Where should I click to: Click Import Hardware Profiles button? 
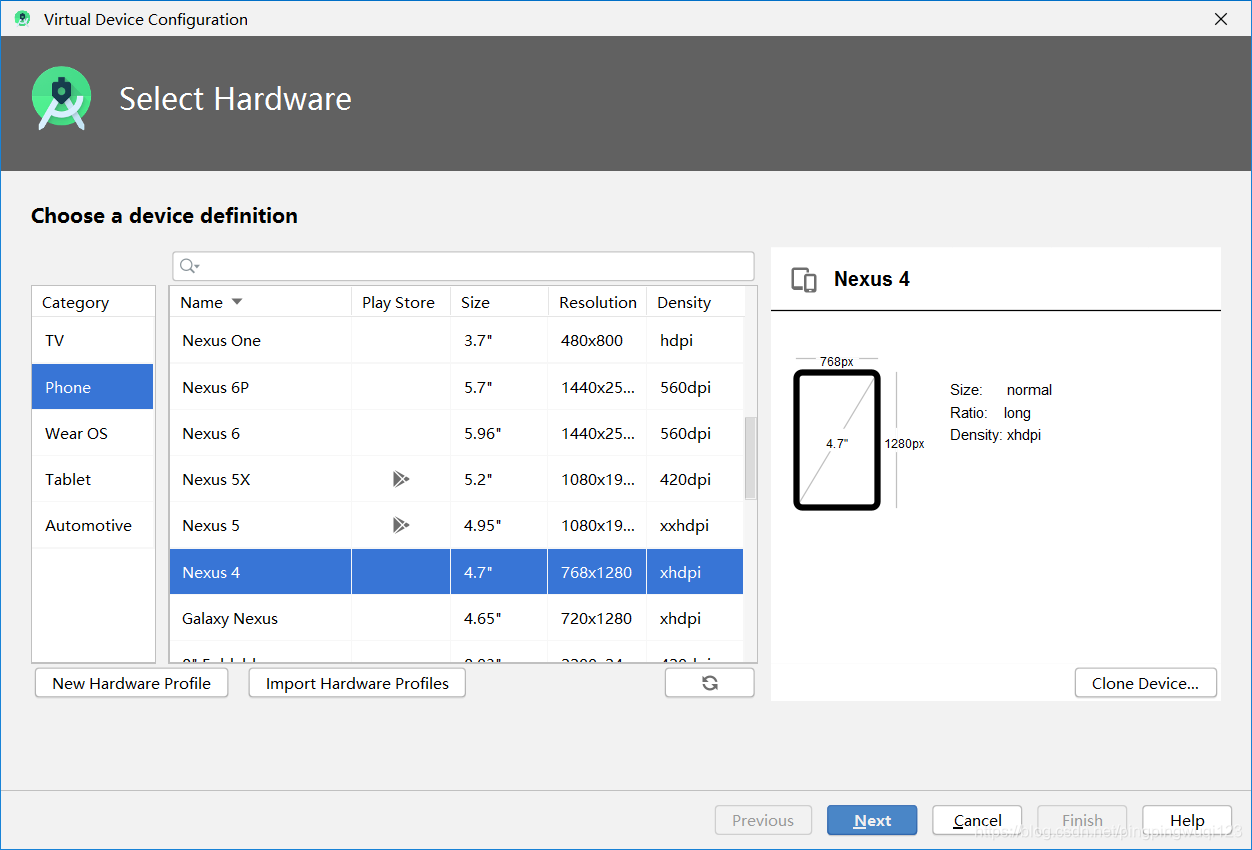click(x=357, y=683)
